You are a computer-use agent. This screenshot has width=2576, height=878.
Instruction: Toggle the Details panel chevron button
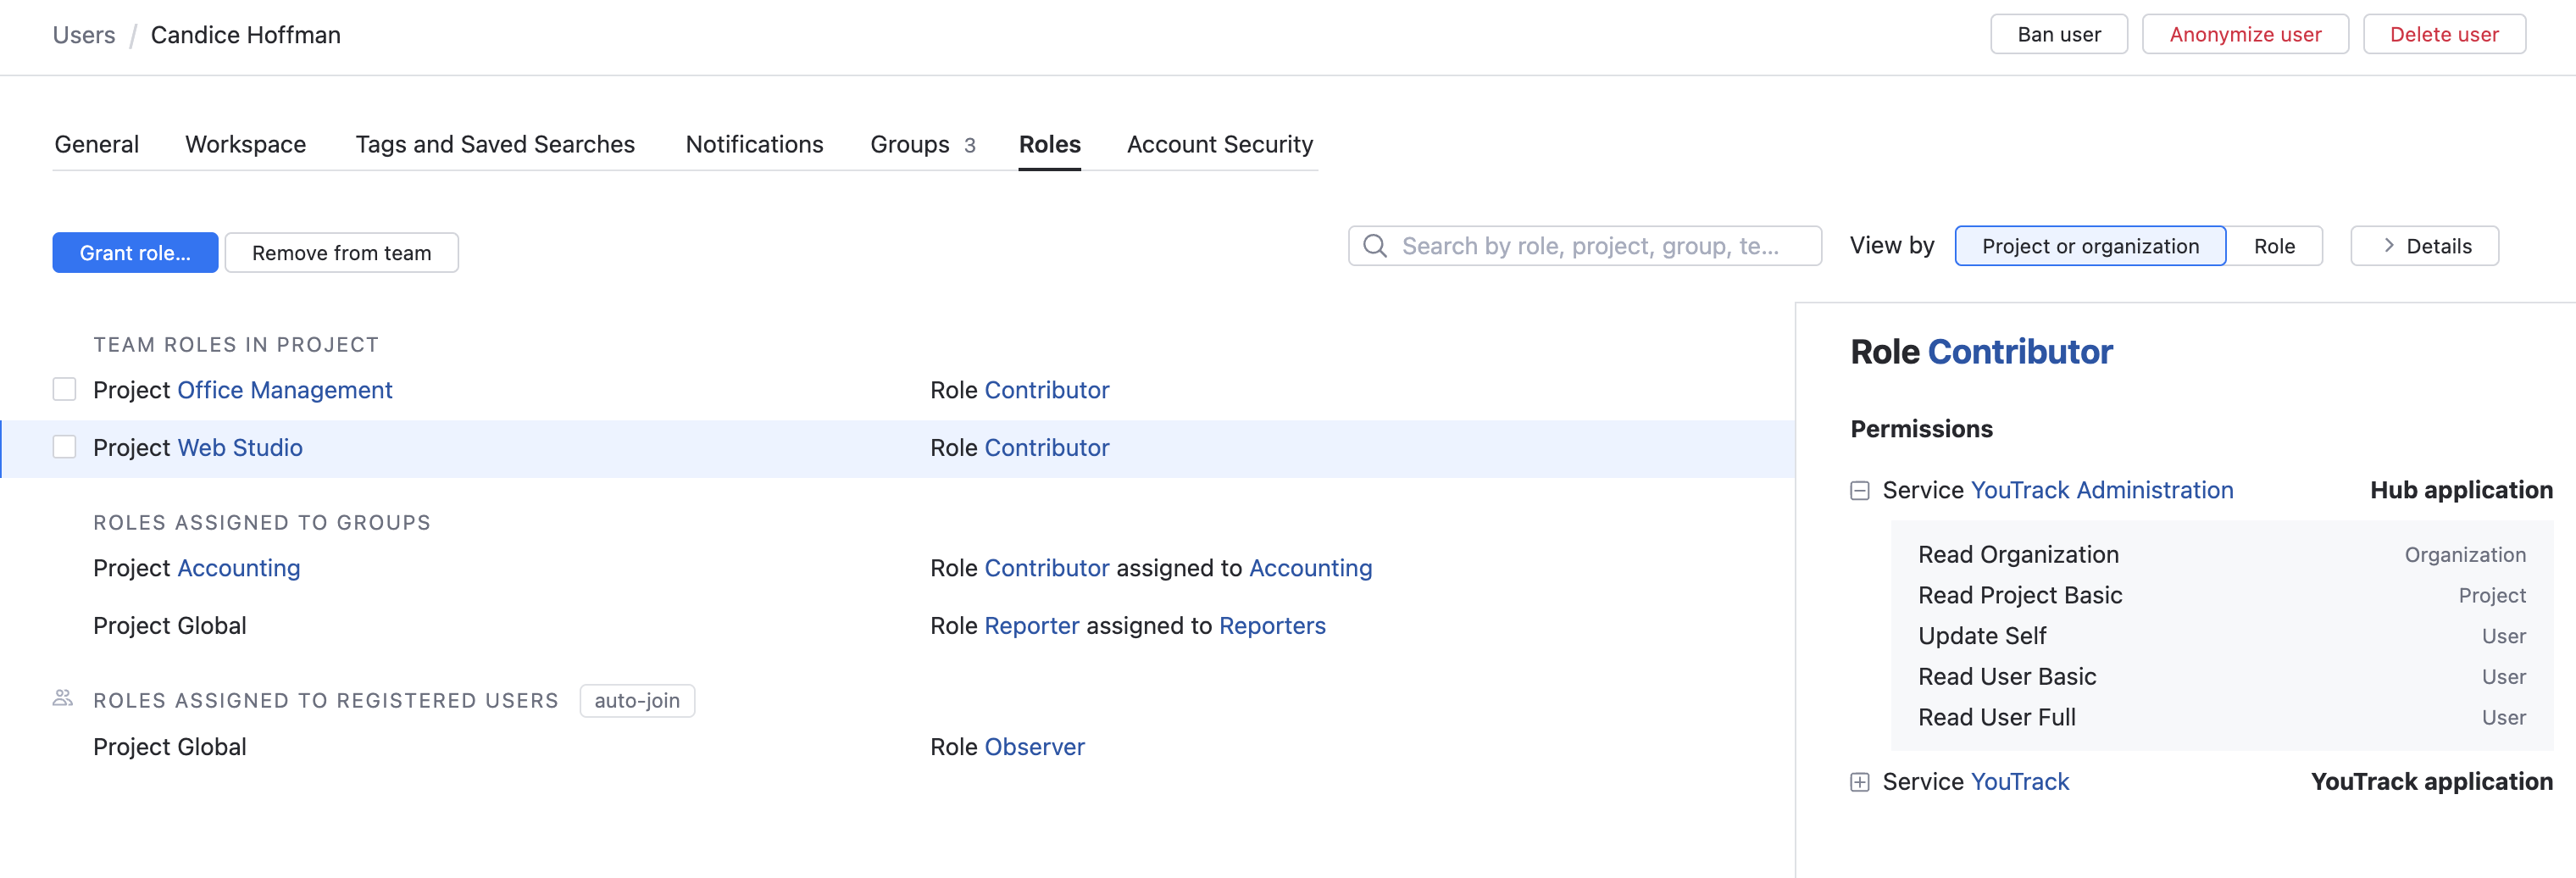point(2423,246)
